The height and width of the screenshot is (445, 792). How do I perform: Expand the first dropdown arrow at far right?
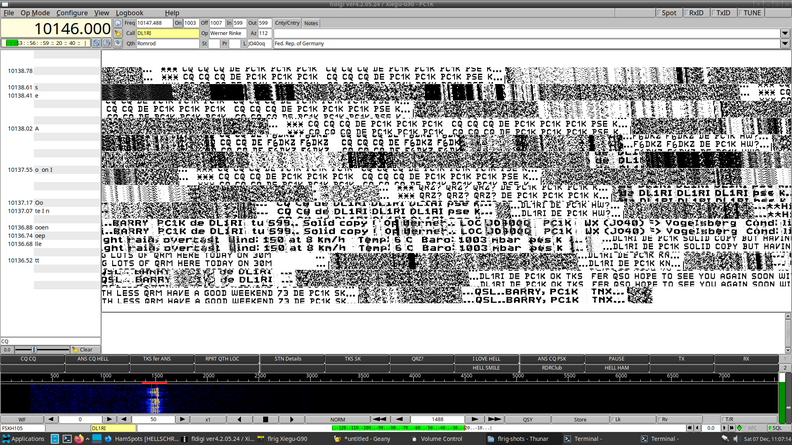coord(784,33)
